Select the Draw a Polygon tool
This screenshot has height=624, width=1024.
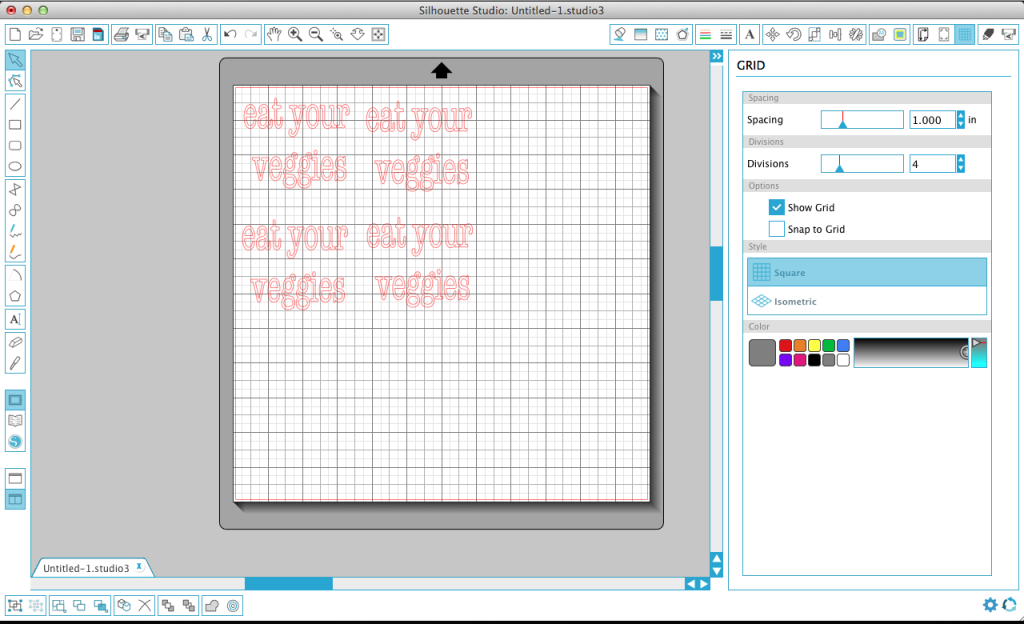click(x=15, y=296)
